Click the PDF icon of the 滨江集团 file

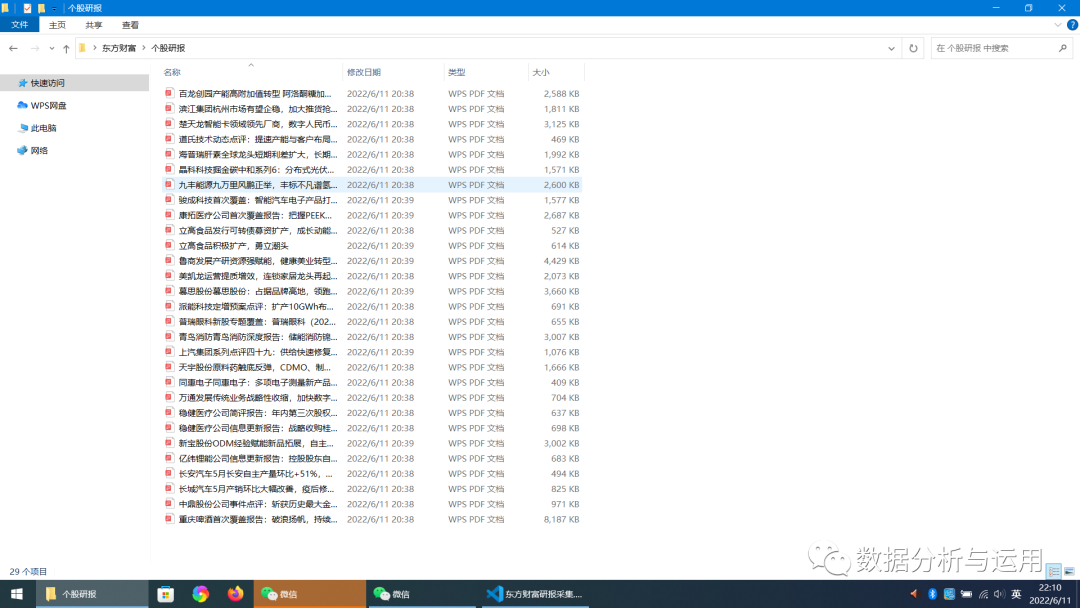click(169, 108)
